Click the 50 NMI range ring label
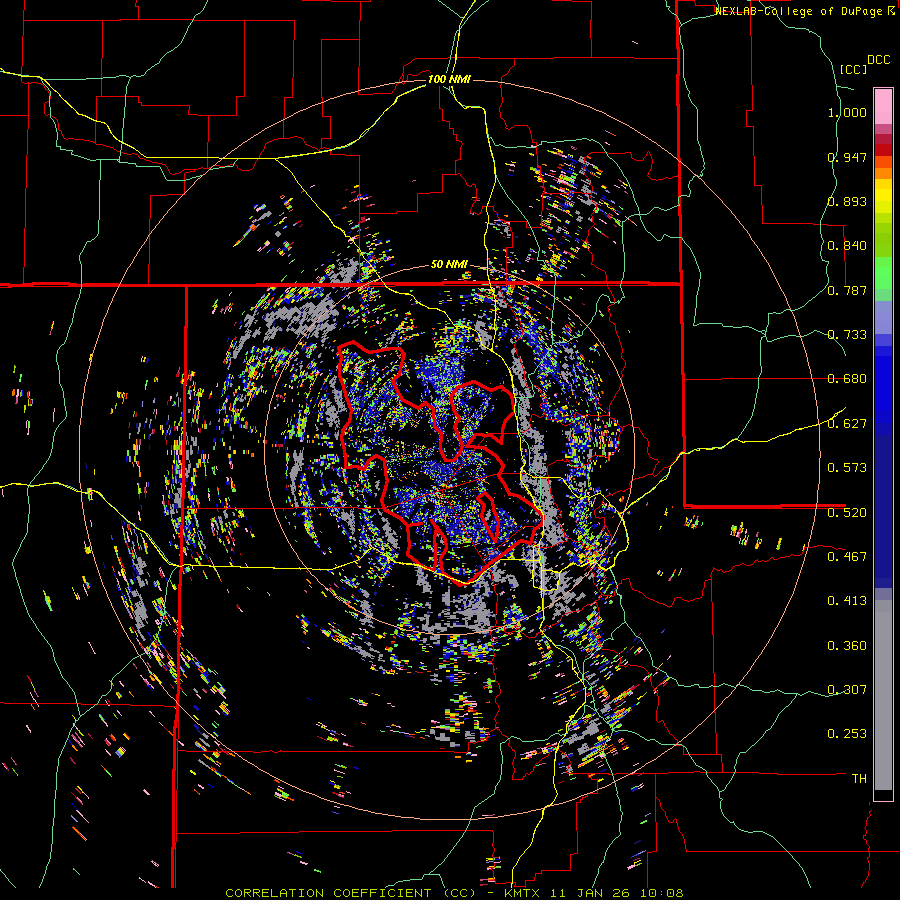This screenshot has width=900, height=900. pyautogui.click(x=449, y=265)
